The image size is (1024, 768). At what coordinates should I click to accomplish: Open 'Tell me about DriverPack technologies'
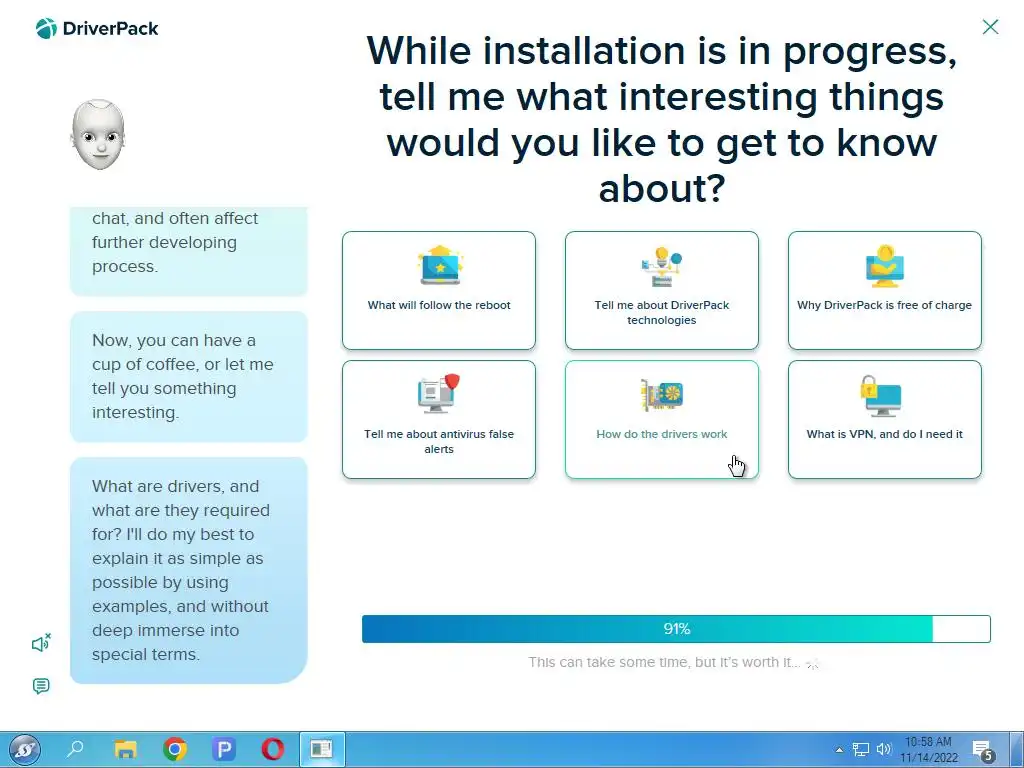662,290
